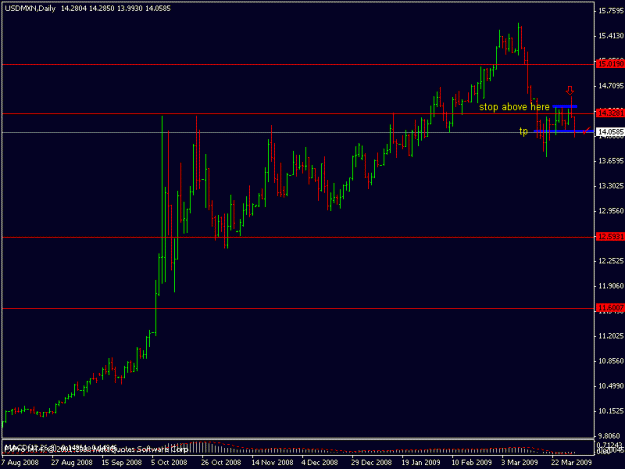
Task: Click the open price 14.2804 in header
Action: (x=73, y=8)
